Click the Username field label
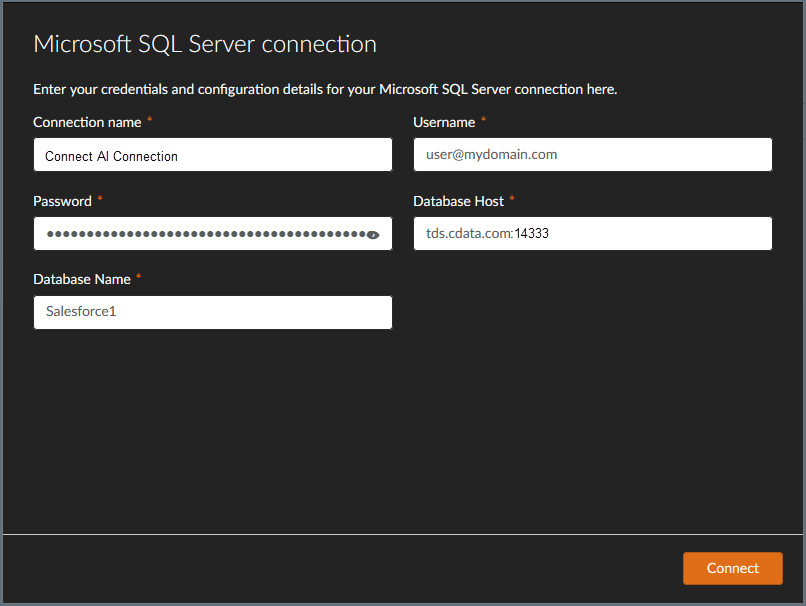Image resolution: width=806 pixels, height=606 pixels. click(x=443, y=122)
